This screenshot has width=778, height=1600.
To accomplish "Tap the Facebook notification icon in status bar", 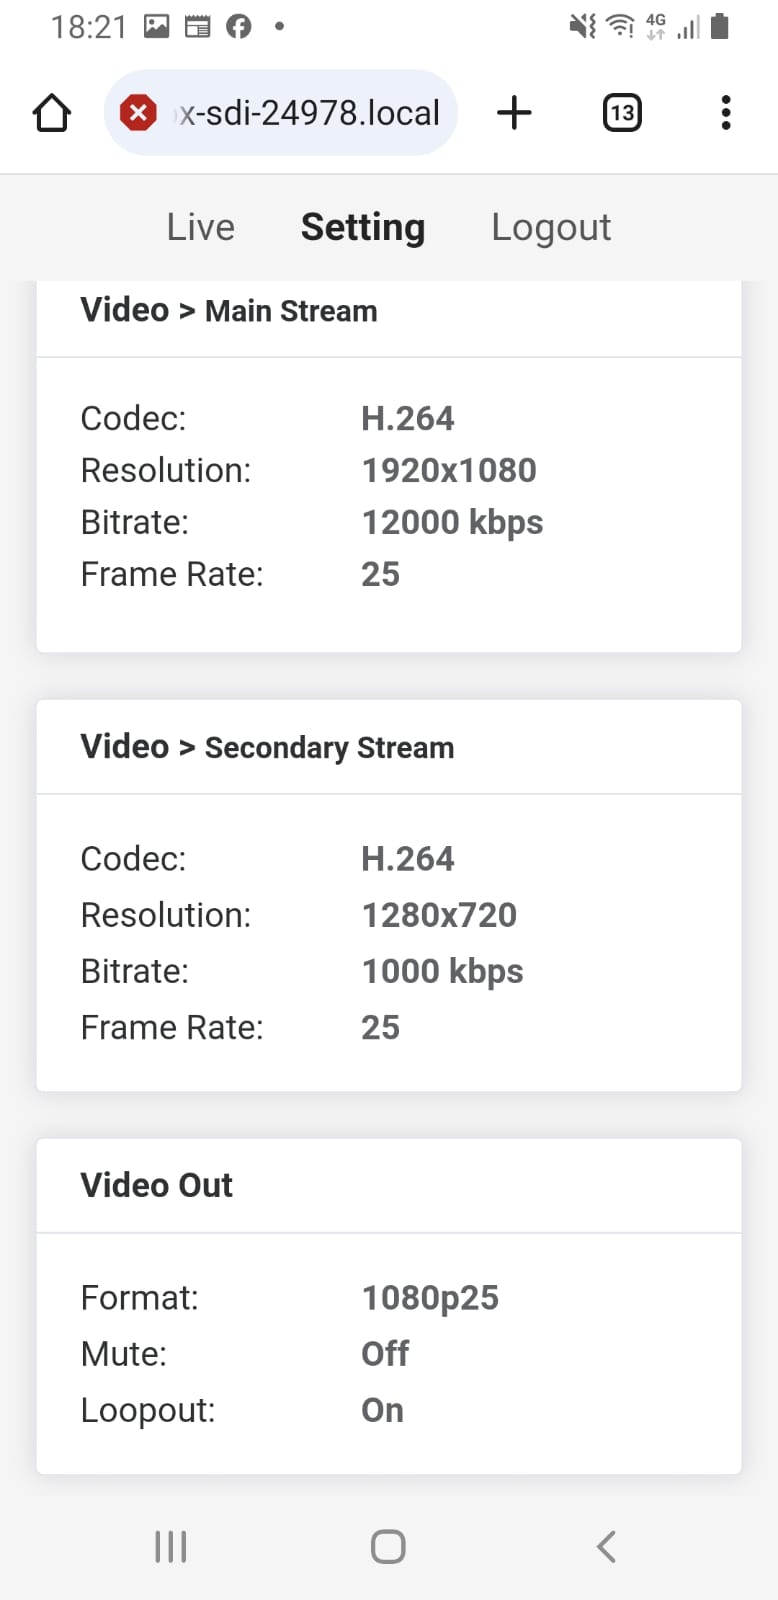I will tap(238, 27).
